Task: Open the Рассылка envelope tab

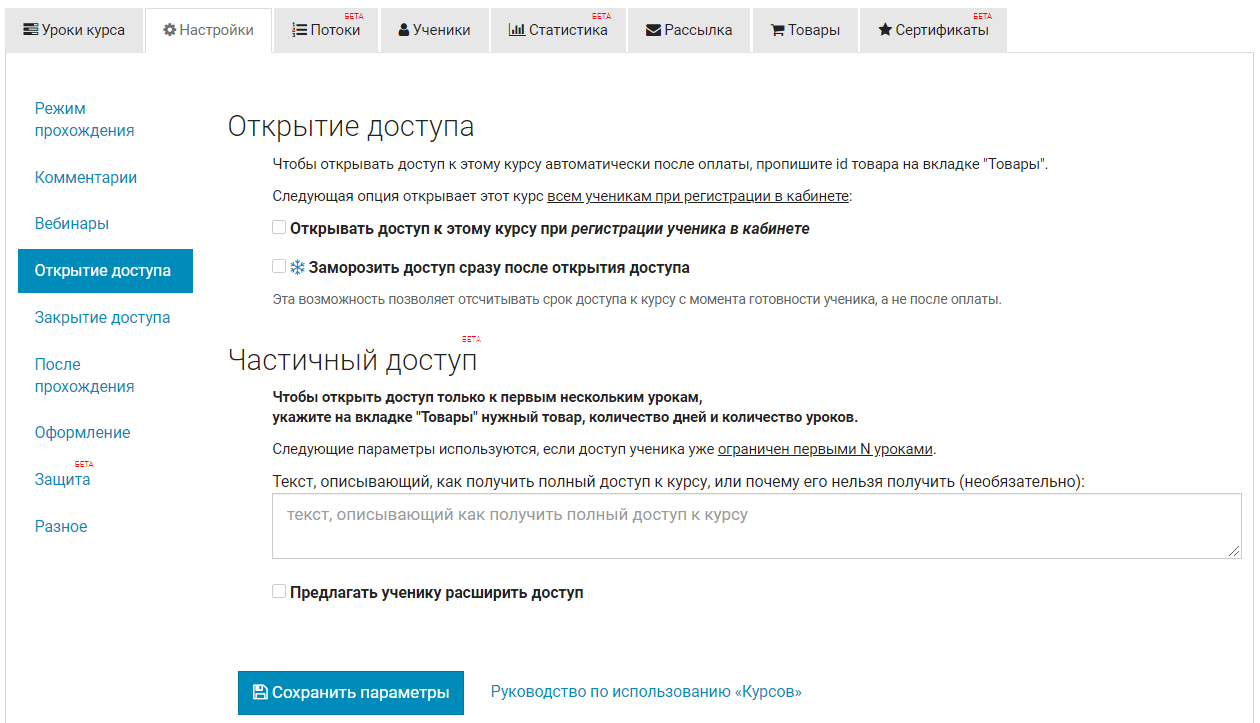Action: pyautogui.click(x=689, y=30)
